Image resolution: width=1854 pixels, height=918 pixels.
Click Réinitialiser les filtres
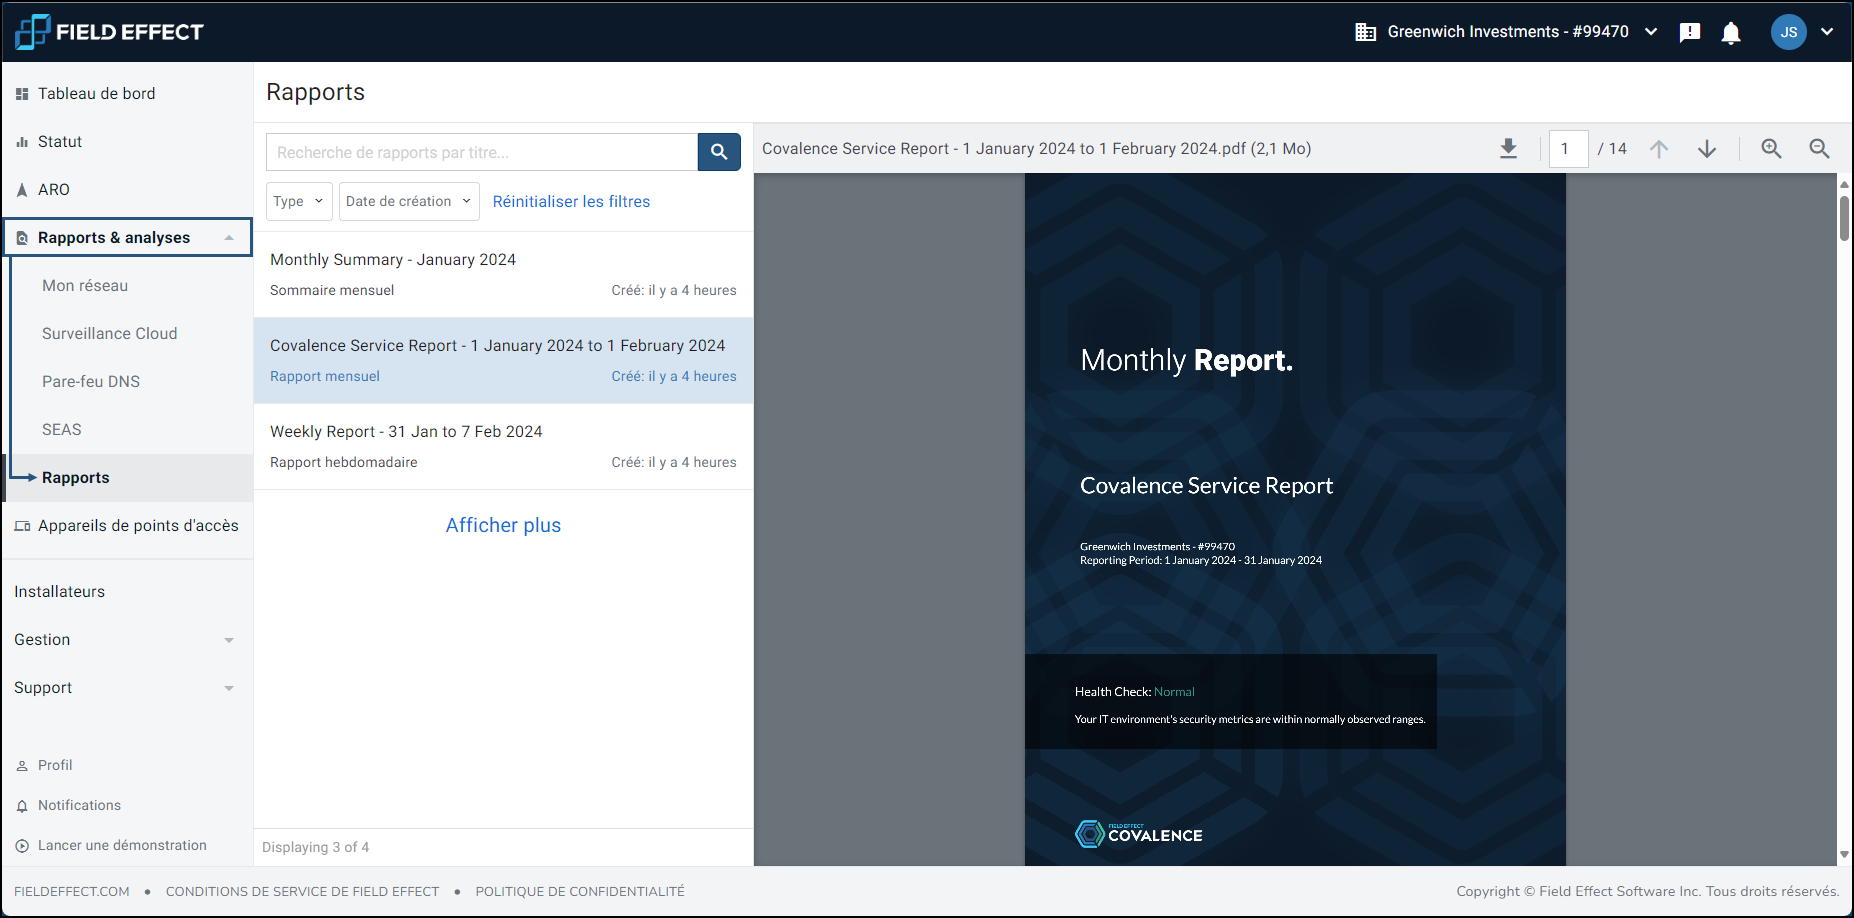(x=571, y=201)
